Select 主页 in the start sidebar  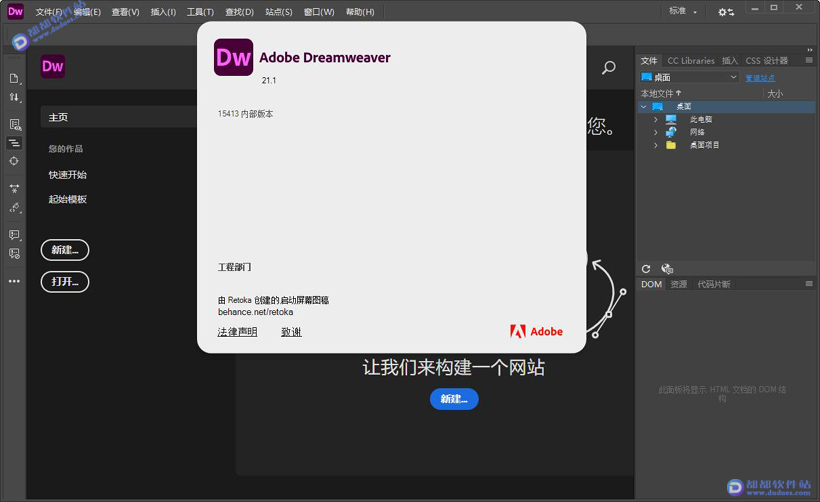[119, 117]
